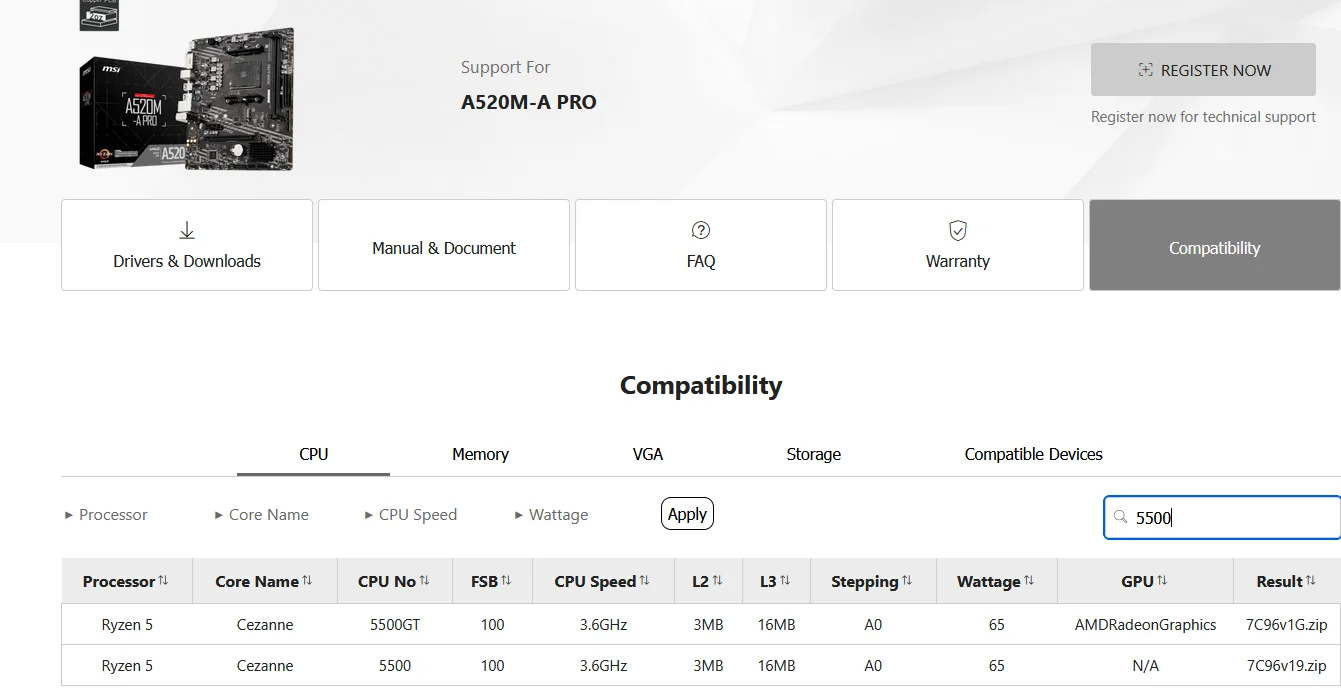
Task: Click the Drivers & Downloads arrow icon
Action: click(187, 231)
